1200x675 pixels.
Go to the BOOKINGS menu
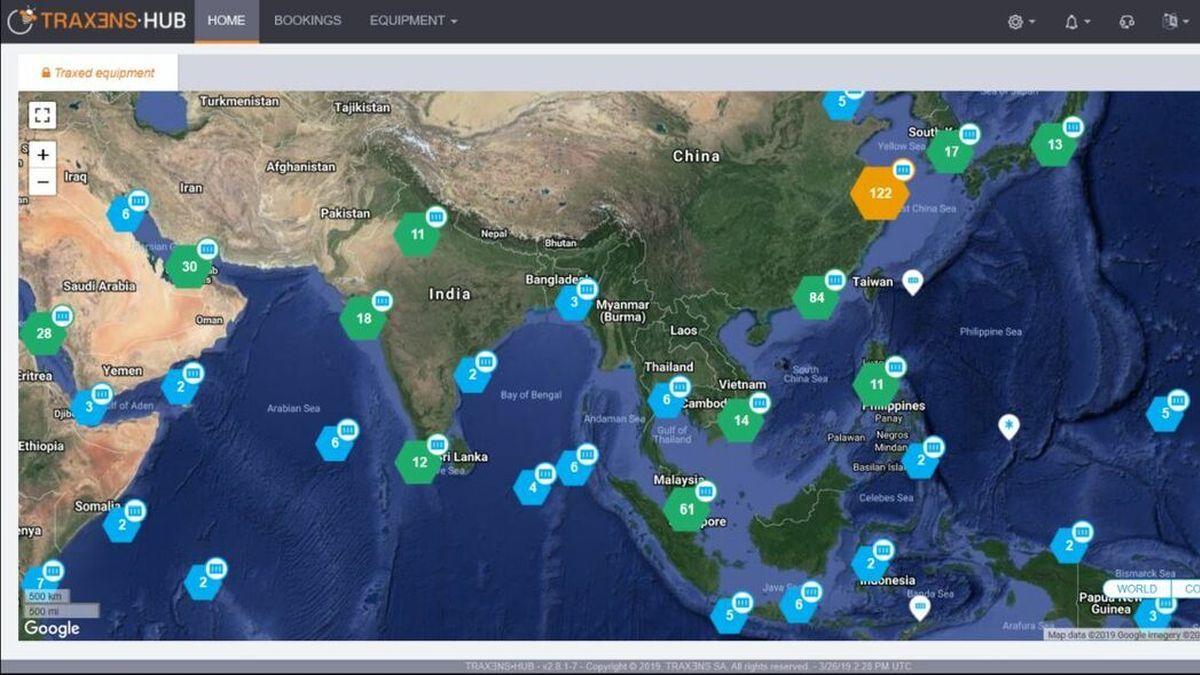tap(307, 21)
